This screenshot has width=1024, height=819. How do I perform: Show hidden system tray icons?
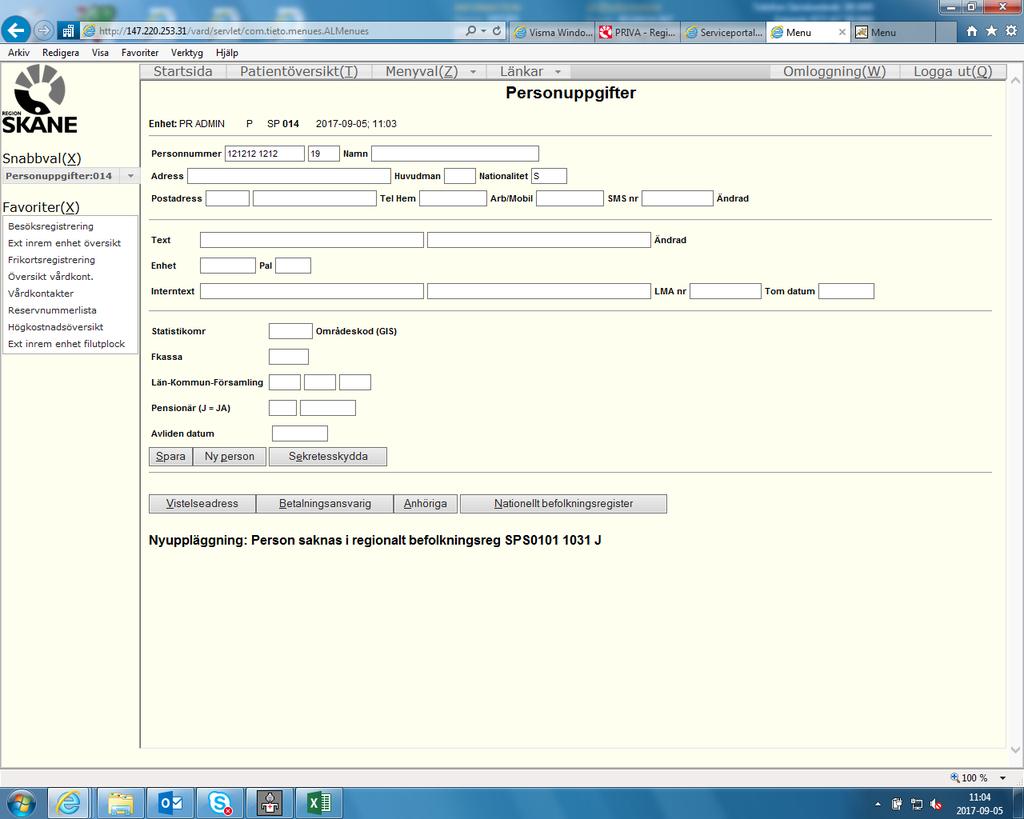[878, 804]
